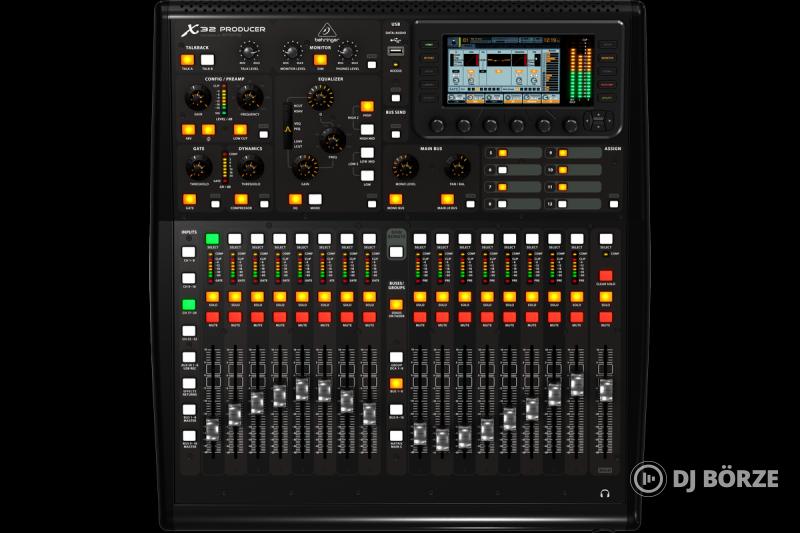Select the LOW MID band EQ button
Viewport: 800px width, 533px height.
point(367,153)
